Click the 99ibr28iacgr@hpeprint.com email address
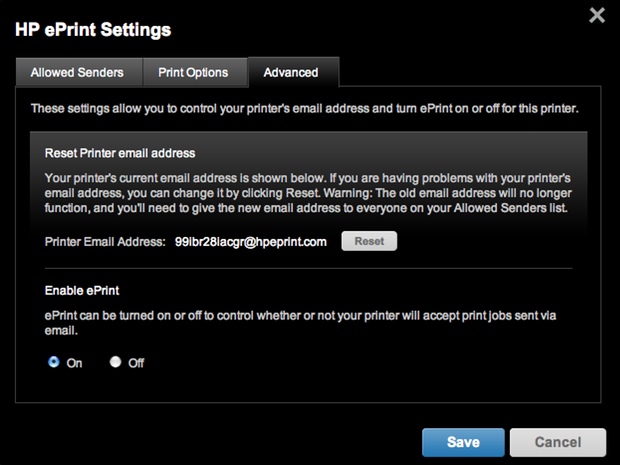This screenshot has height=465, width=620. pyautogui.click(x=251, y=241)
